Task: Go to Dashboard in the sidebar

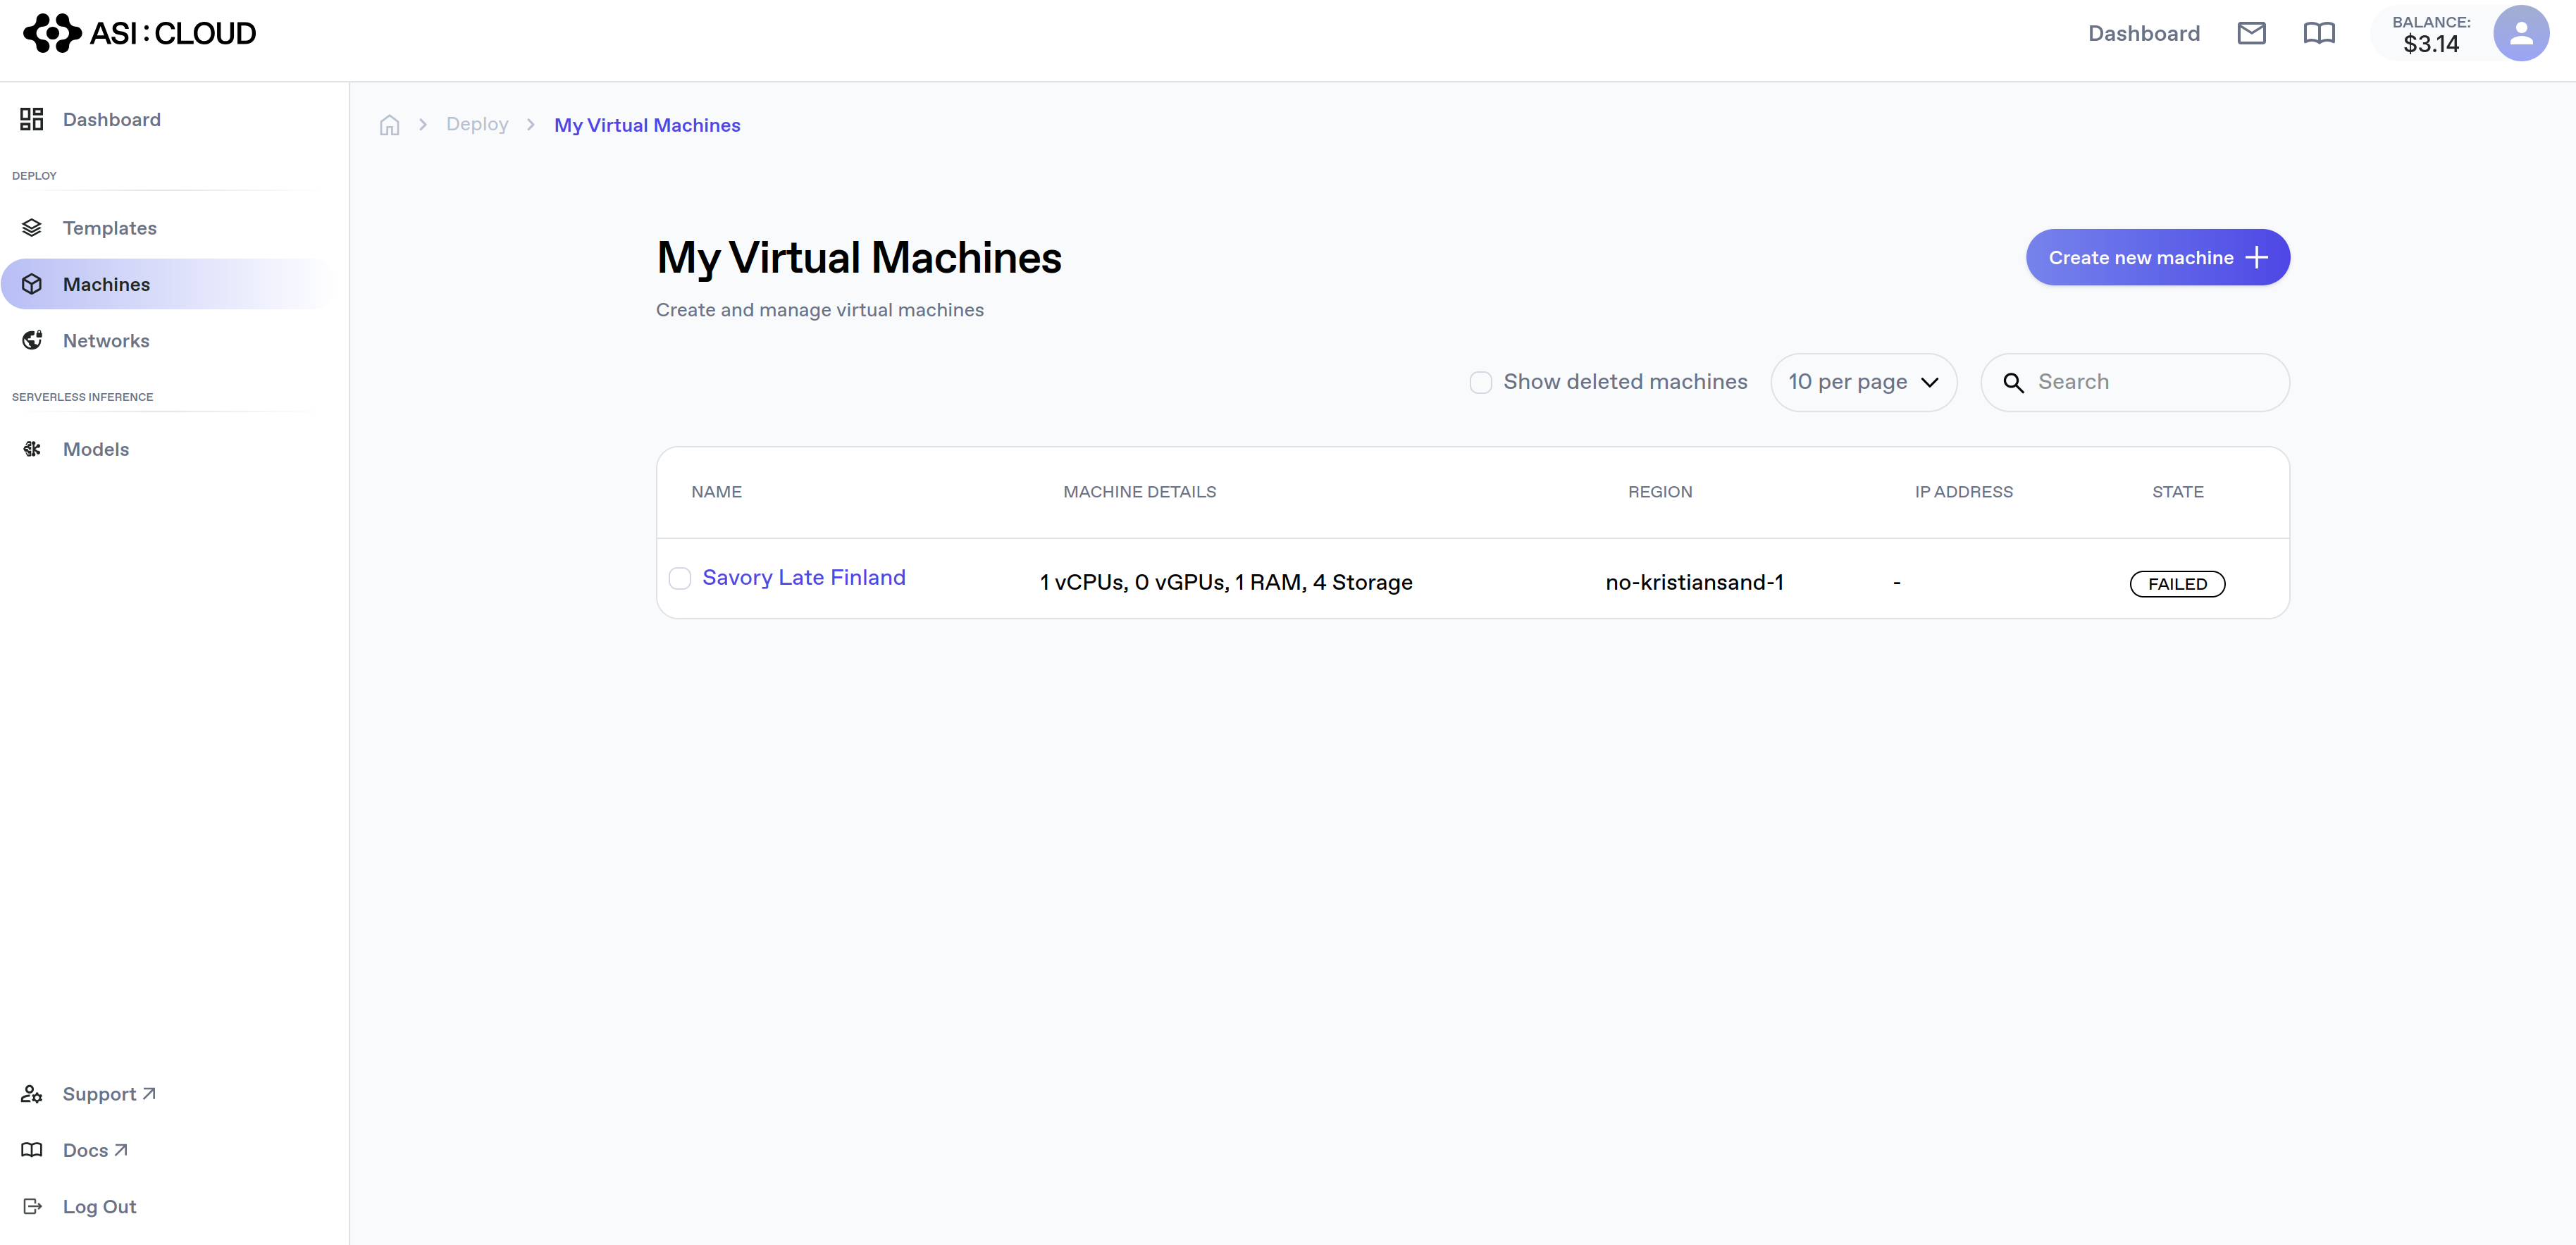Action: click(x=111, y=120)
